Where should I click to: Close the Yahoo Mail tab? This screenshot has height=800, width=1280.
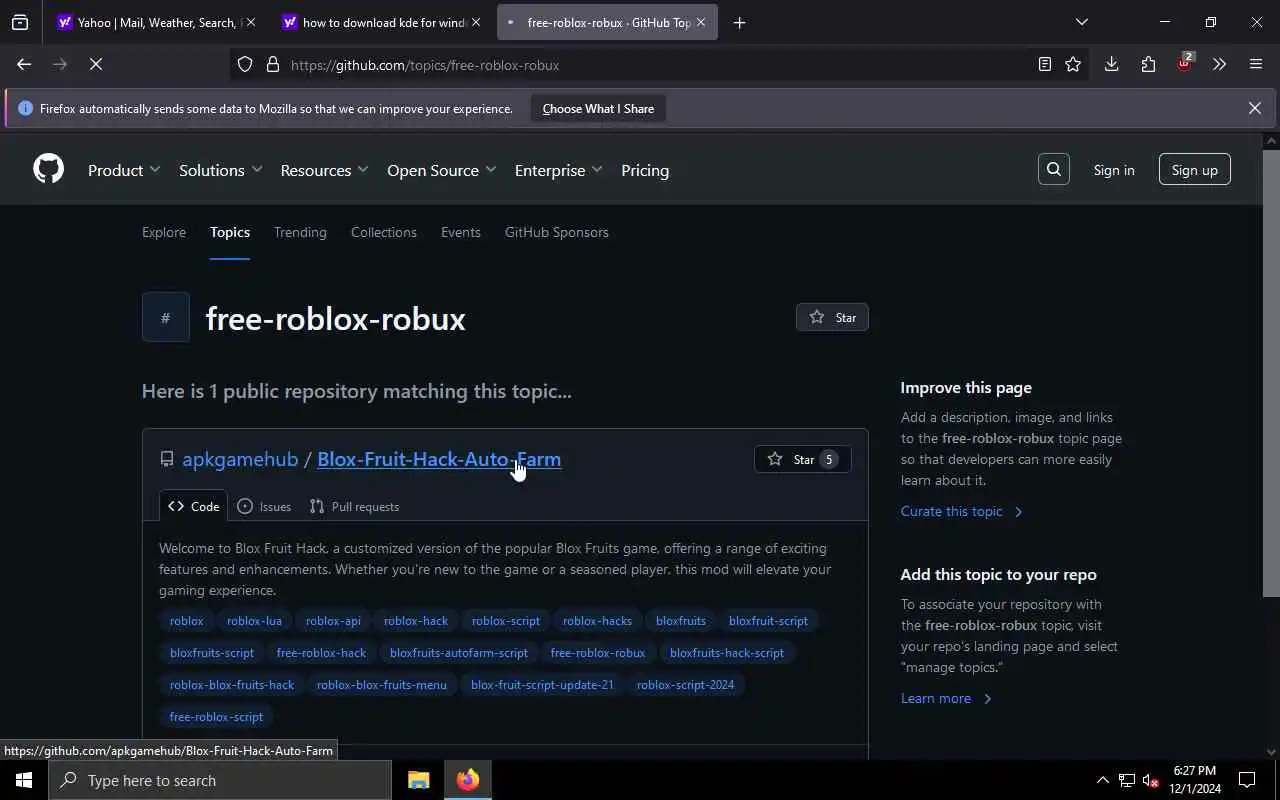(x=250, y=22)
